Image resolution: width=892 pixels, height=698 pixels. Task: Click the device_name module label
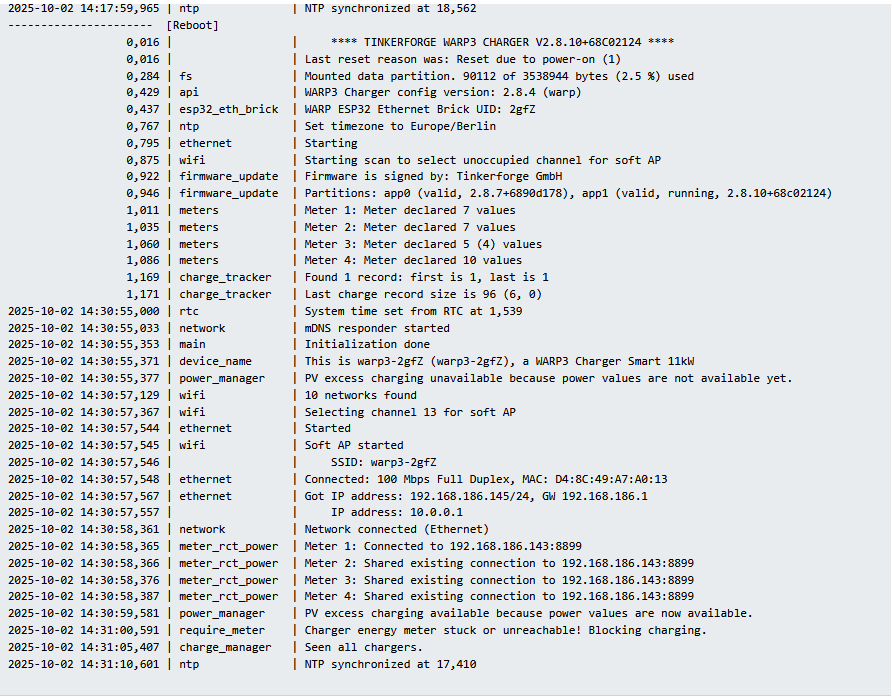pos(216,361)
